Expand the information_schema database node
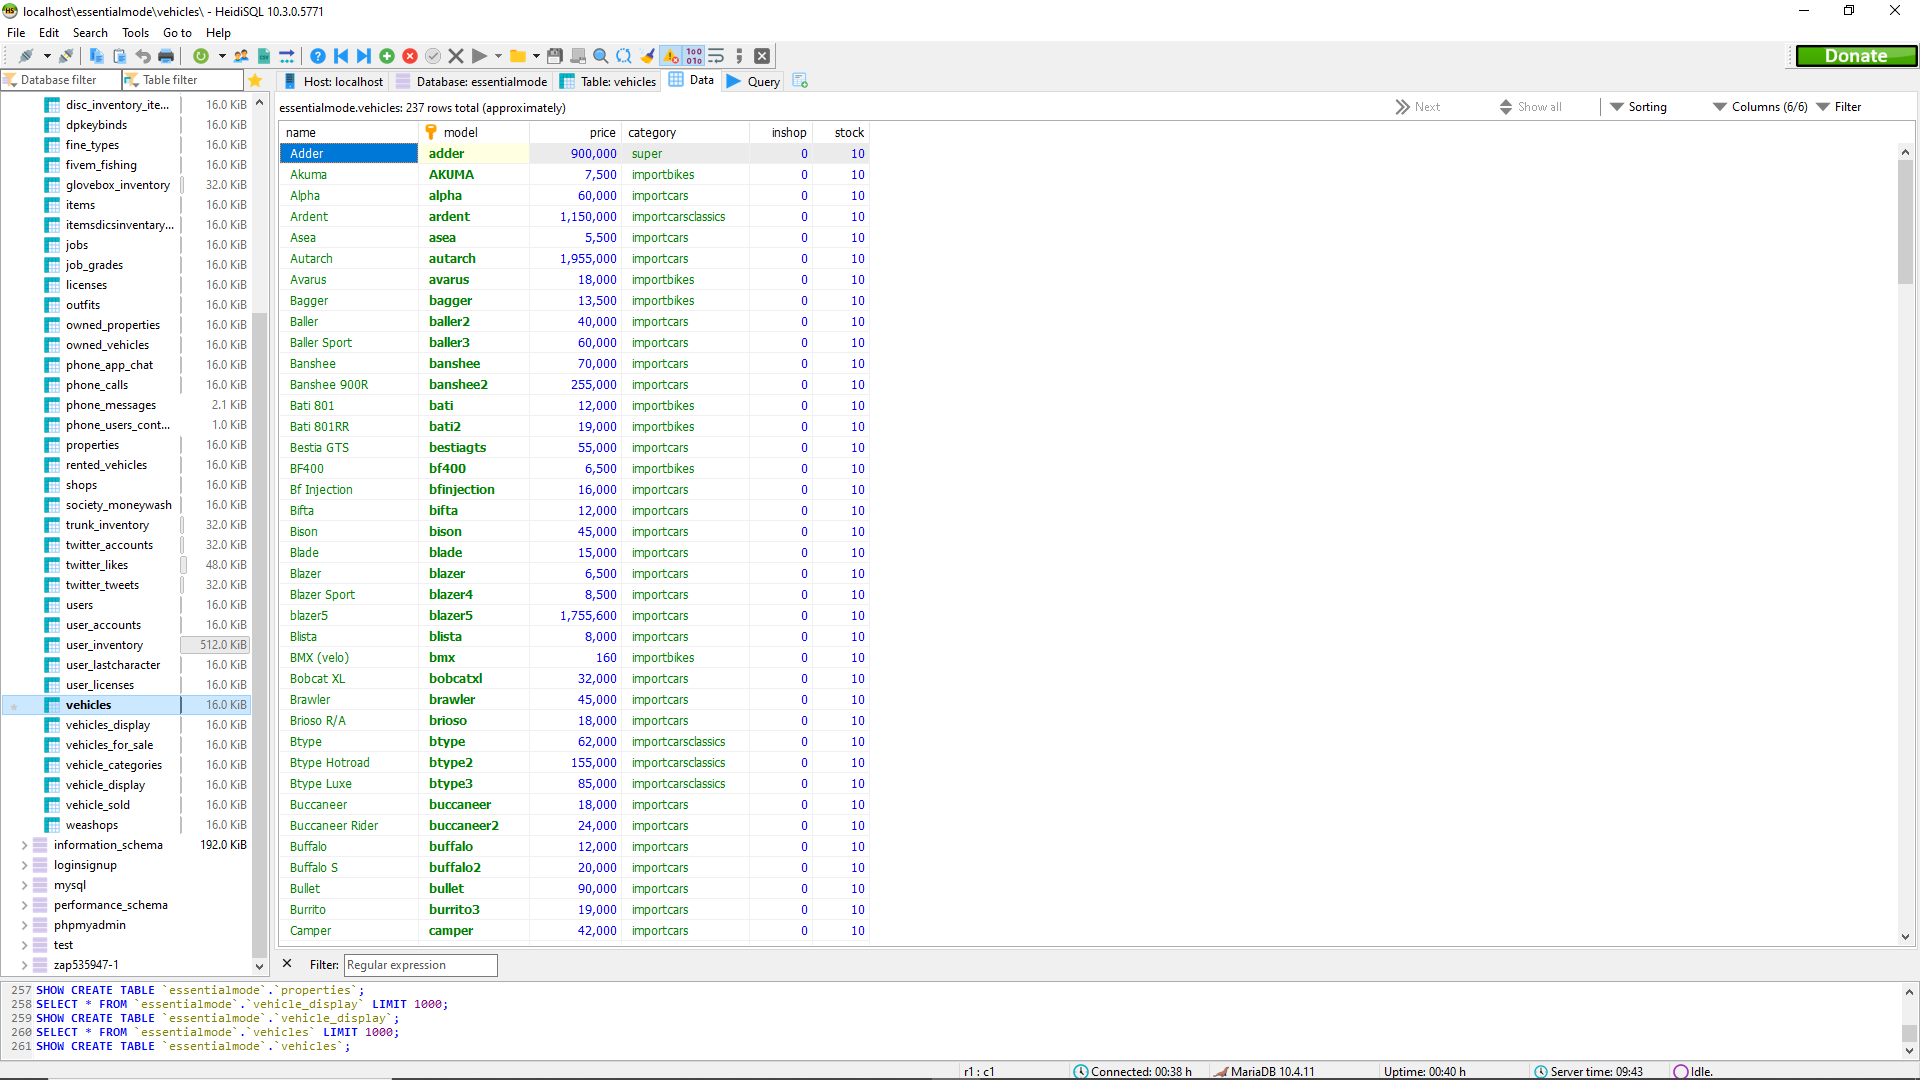This screenshot has height=1080, width=1920. (24, 845)
